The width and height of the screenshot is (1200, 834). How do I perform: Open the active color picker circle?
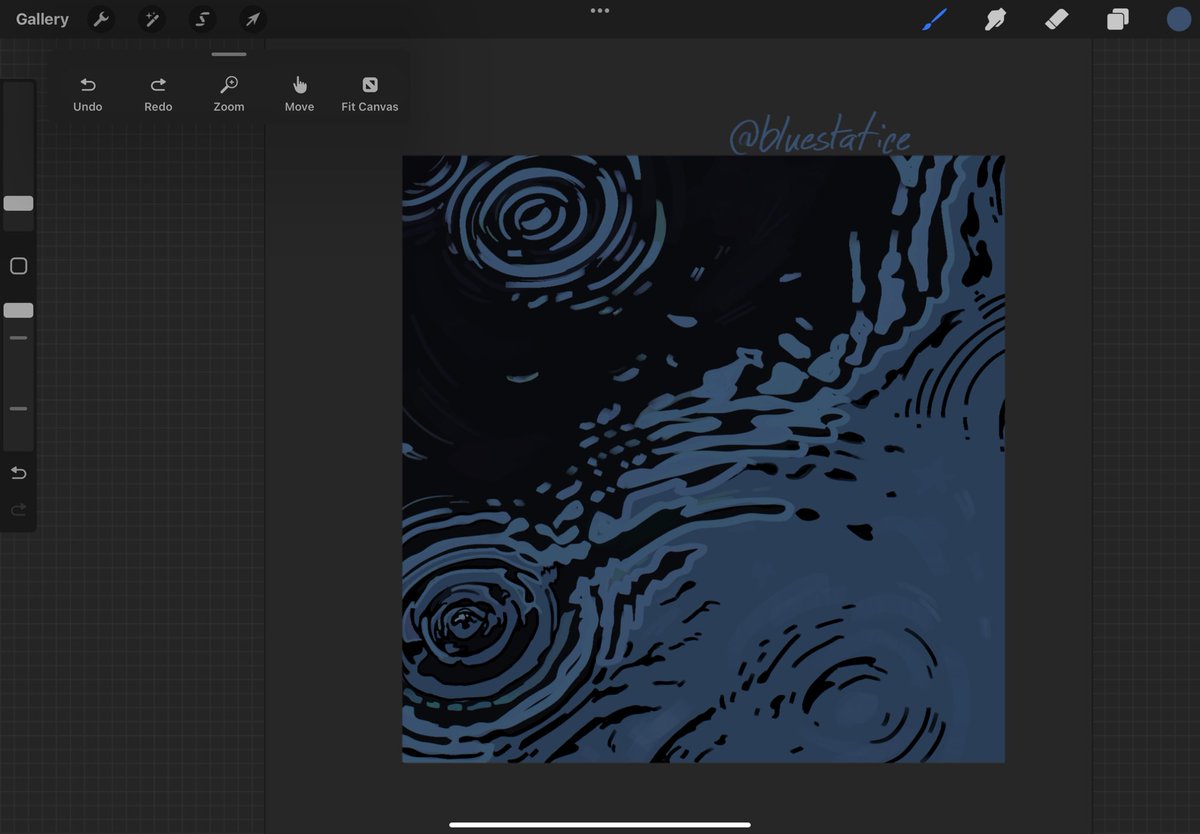[x=1179, y=19]
